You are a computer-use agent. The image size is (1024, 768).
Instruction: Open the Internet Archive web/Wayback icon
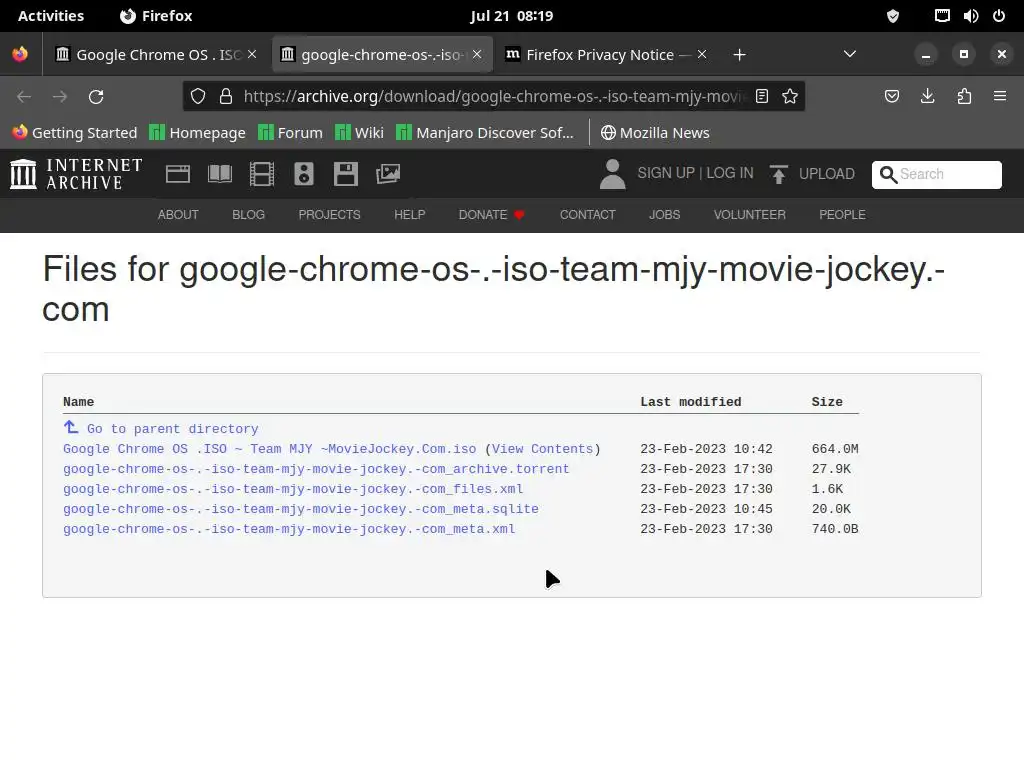pyautogui.click(x=178, y=174)
